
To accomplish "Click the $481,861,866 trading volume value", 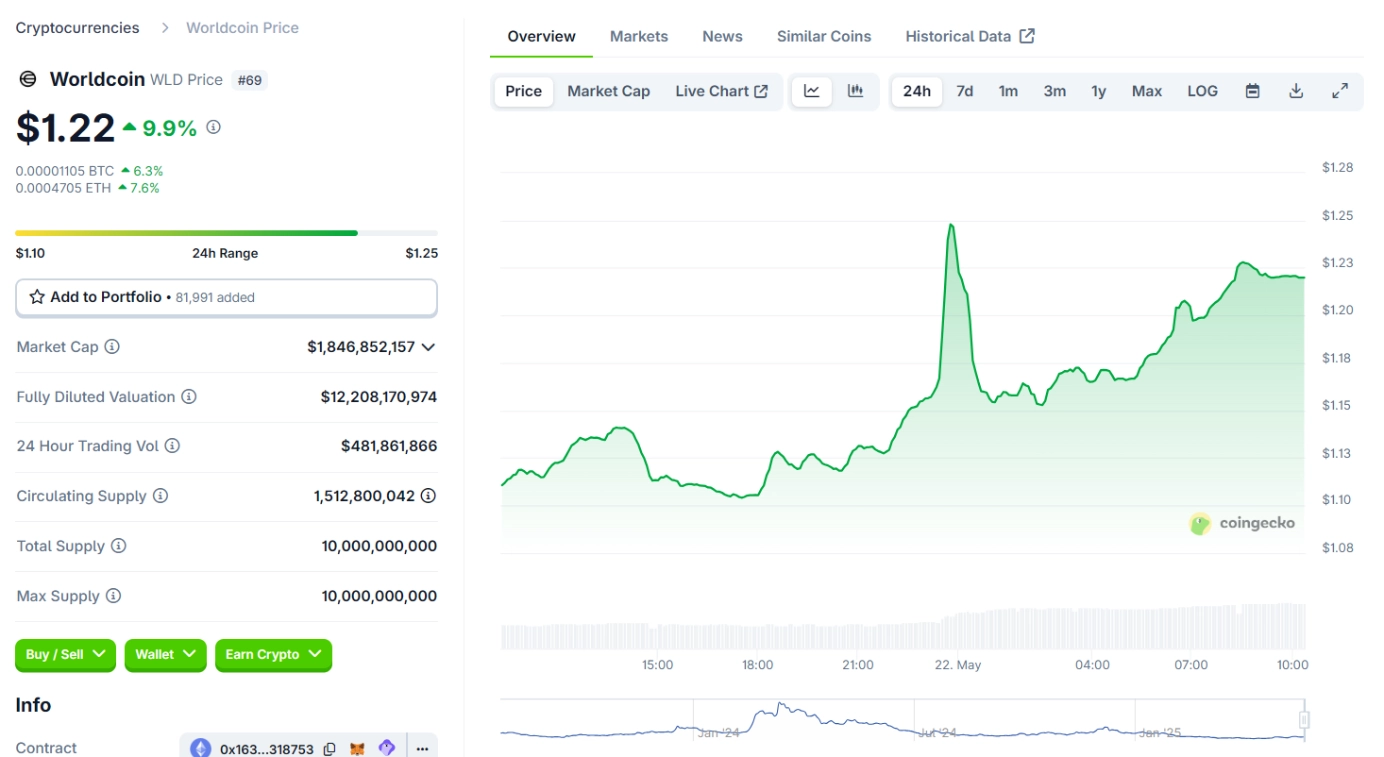I will (x=389, y=446).
